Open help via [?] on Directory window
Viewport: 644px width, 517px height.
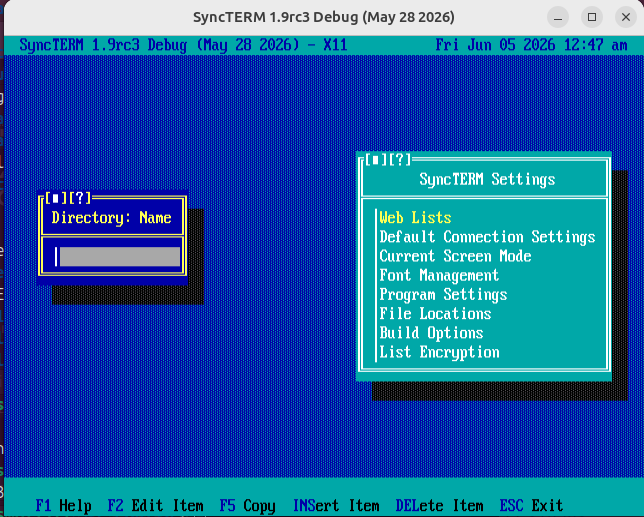pyautogui.click(x=79, y=198)
